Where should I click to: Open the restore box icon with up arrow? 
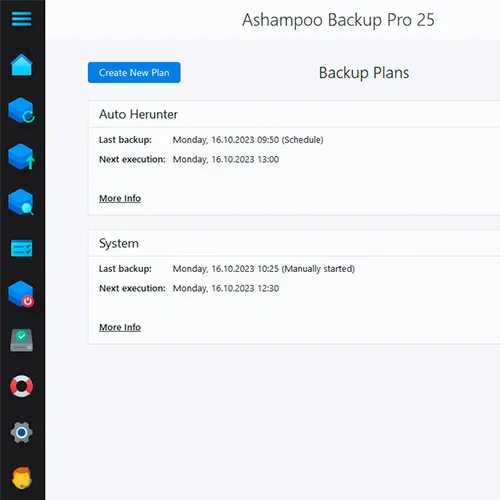(22, 156)
